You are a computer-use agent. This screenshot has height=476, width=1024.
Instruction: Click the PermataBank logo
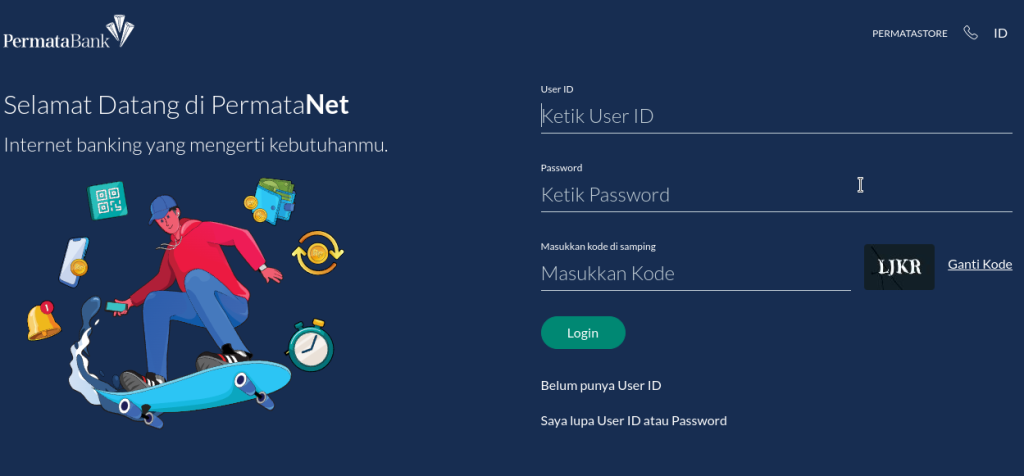(68, 34)
